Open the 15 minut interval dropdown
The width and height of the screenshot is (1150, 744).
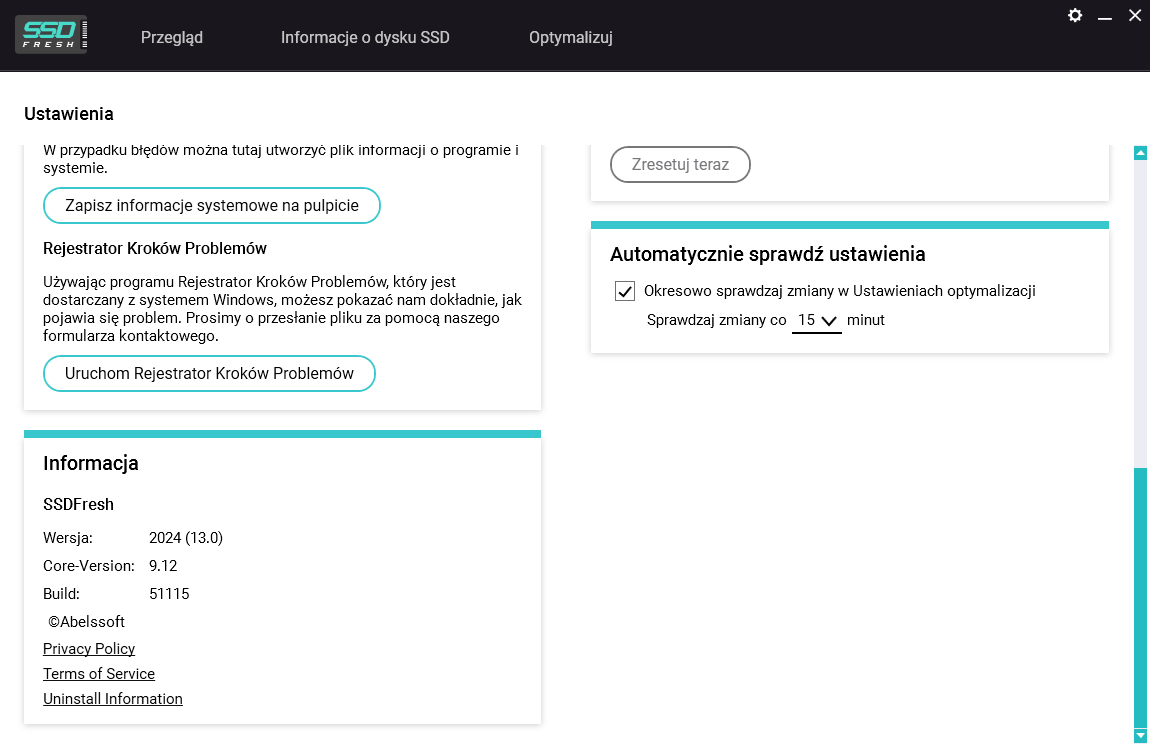(816, 321)
